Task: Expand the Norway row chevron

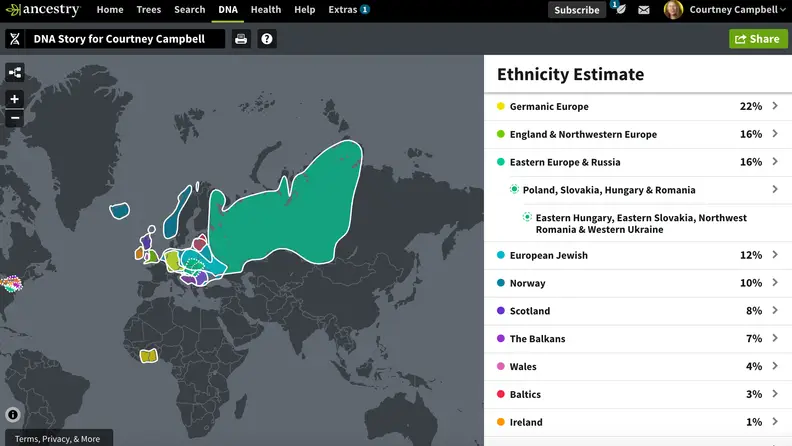Action: tap(775, 282)
